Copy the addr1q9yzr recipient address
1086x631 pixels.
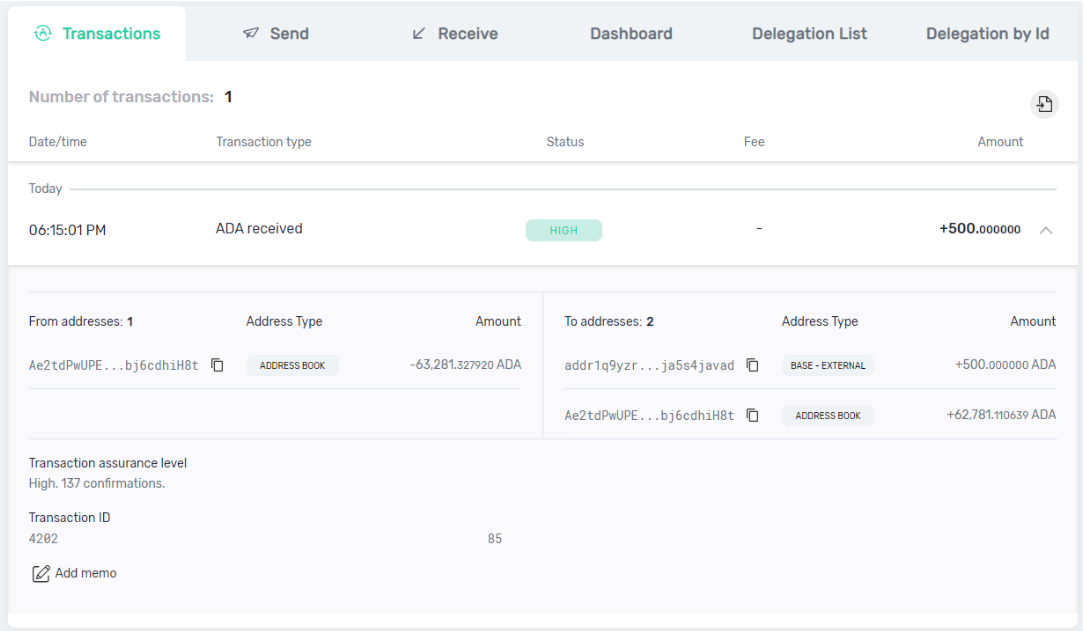tap(753, 365)
